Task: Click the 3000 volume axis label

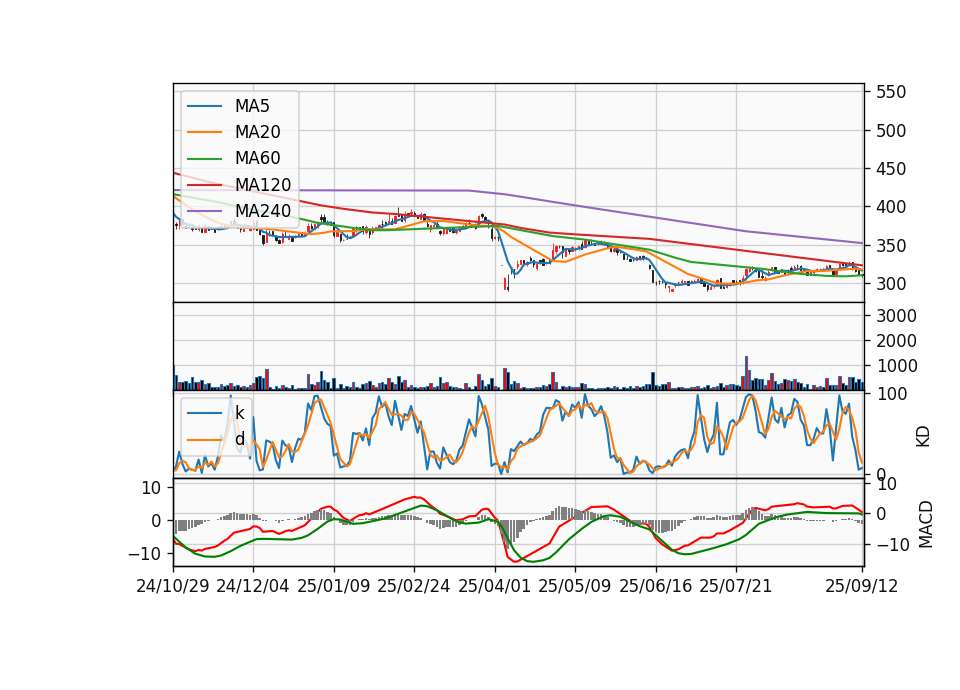Action: pos(896,316)
